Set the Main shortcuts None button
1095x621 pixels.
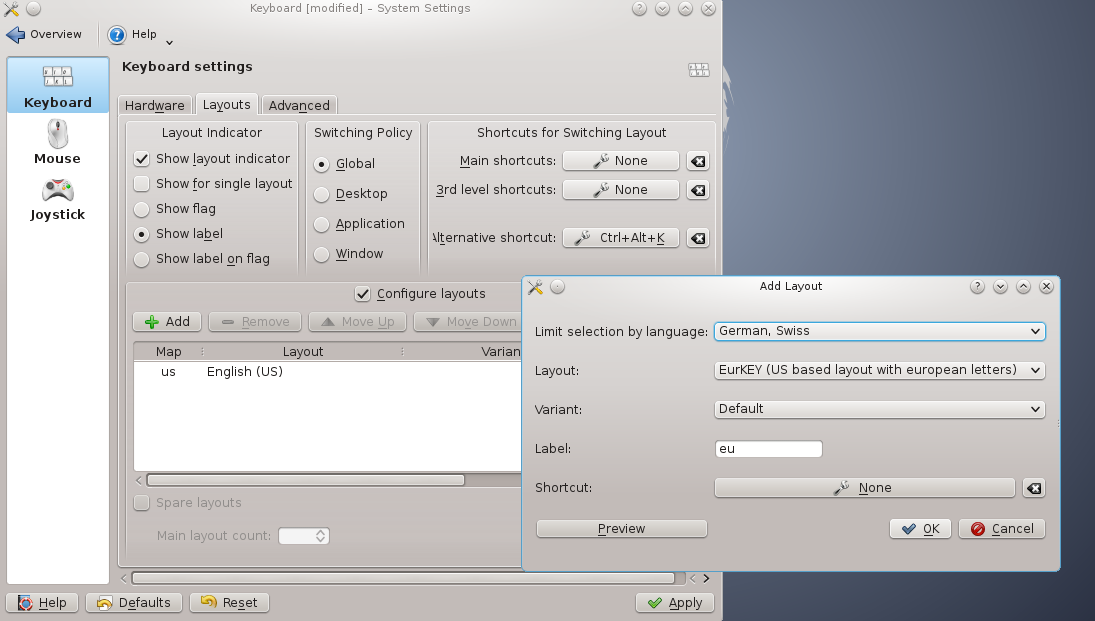coord(621,161)
